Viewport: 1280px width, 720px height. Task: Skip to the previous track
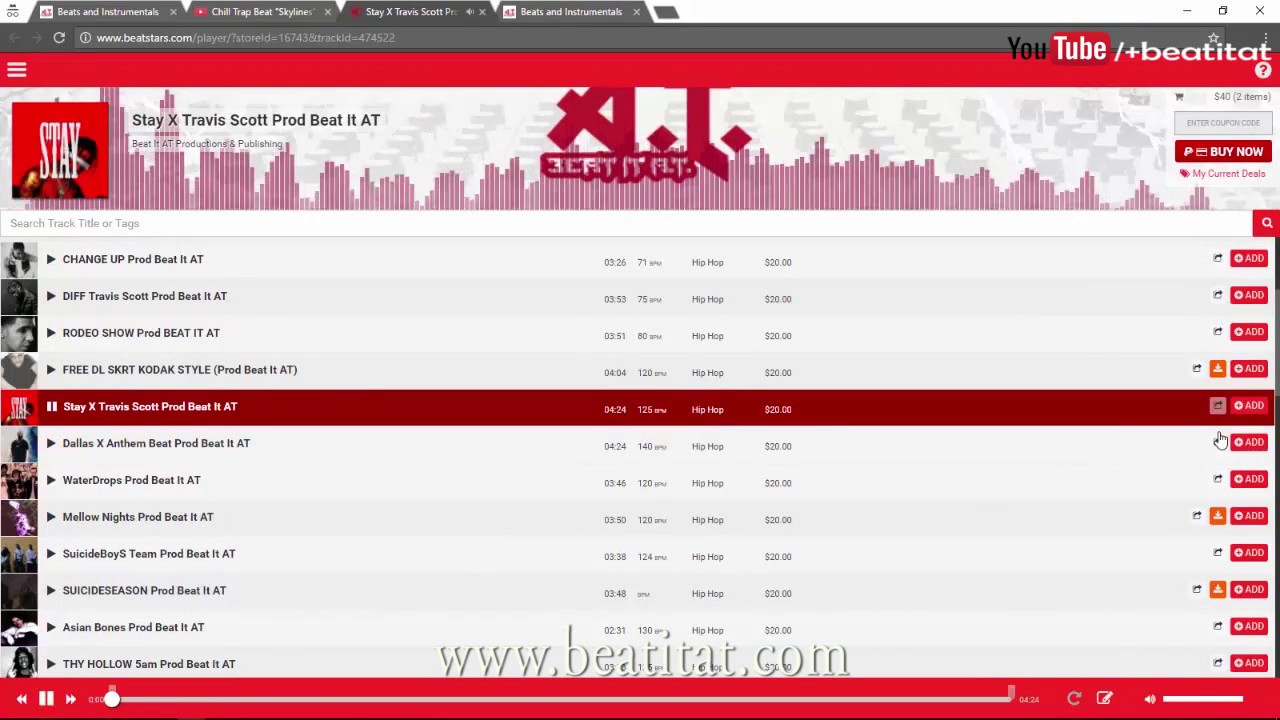pyautogui.click(x=21, y=699)
